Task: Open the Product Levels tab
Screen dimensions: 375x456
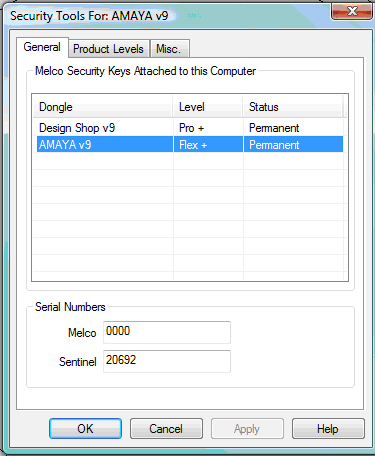Action: click(109, 49)
